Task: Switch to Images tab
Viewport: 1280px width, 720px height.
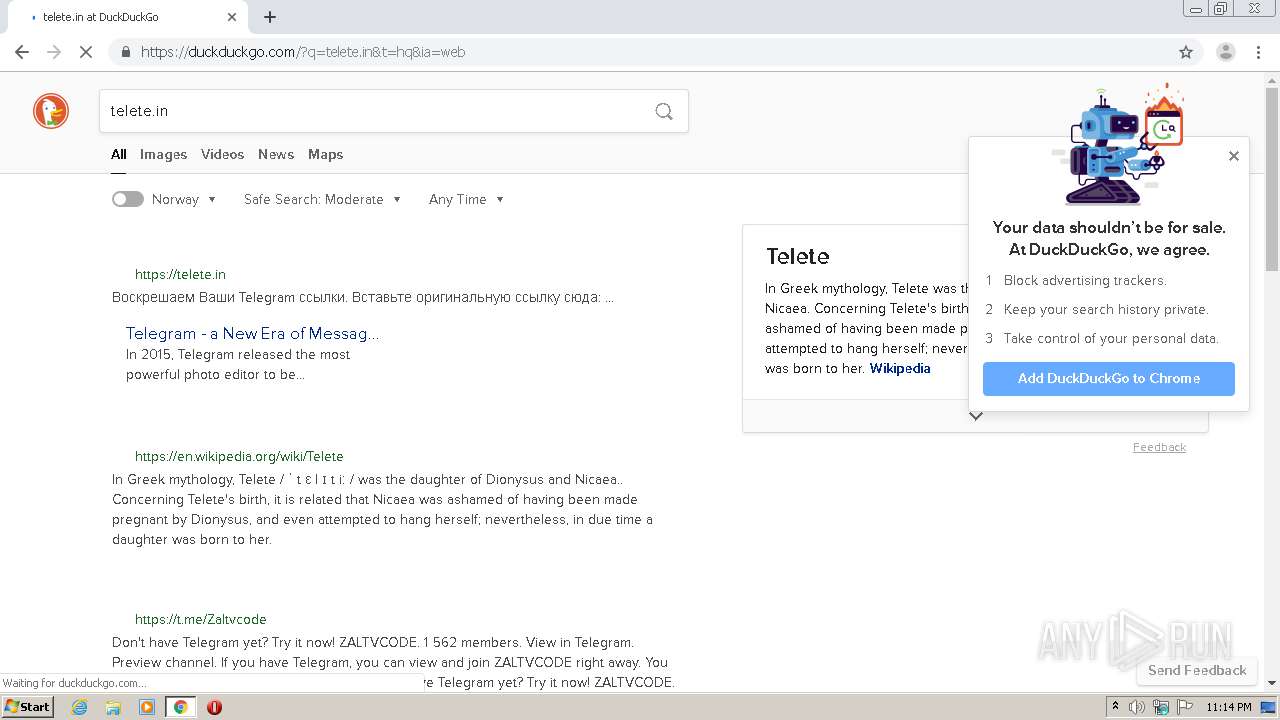Action: pyautogui.click(x=163, y=154)
